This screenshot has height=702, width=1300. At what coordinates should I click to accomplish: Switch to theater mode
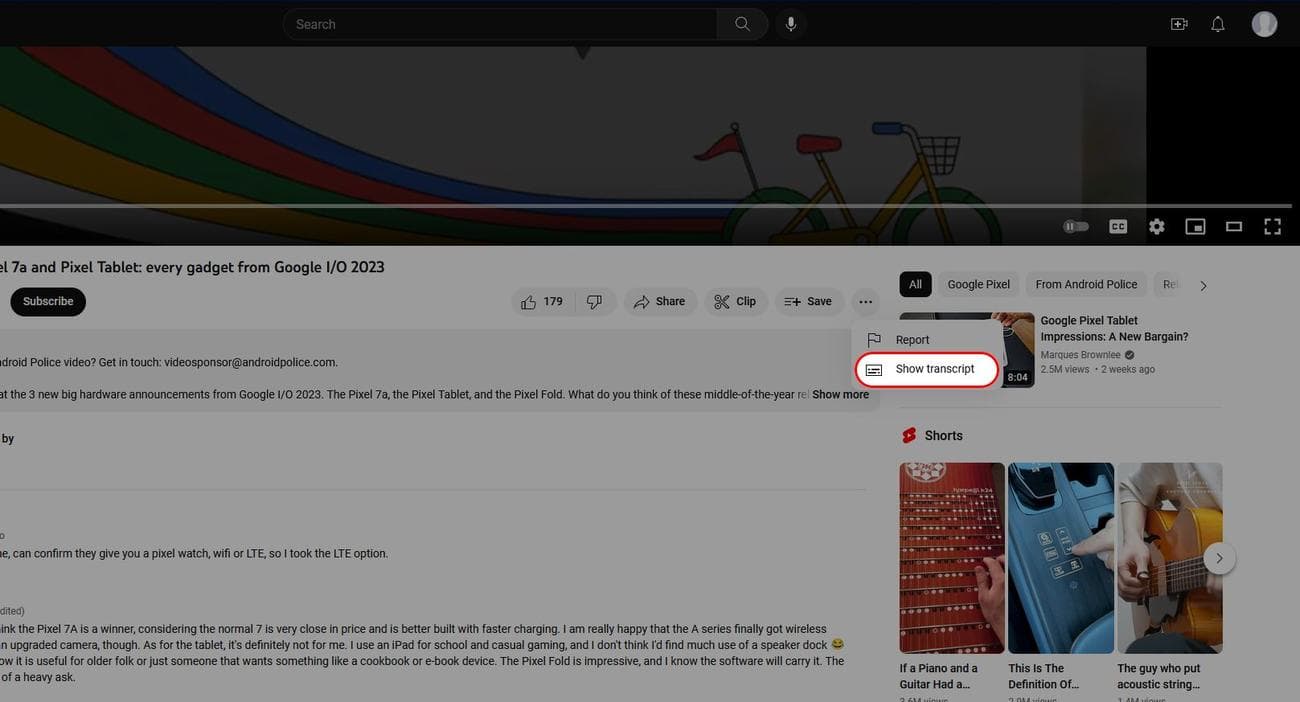pyautogui.click(x=1234, y=227)
